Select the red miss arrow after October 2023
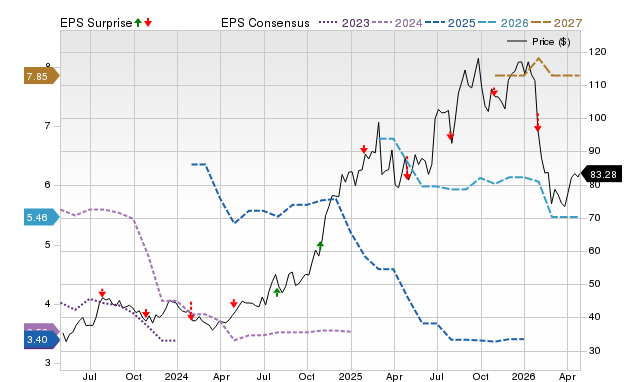This screenshot has height=382, width=640. pyautogui.click(x=146, y=313)
